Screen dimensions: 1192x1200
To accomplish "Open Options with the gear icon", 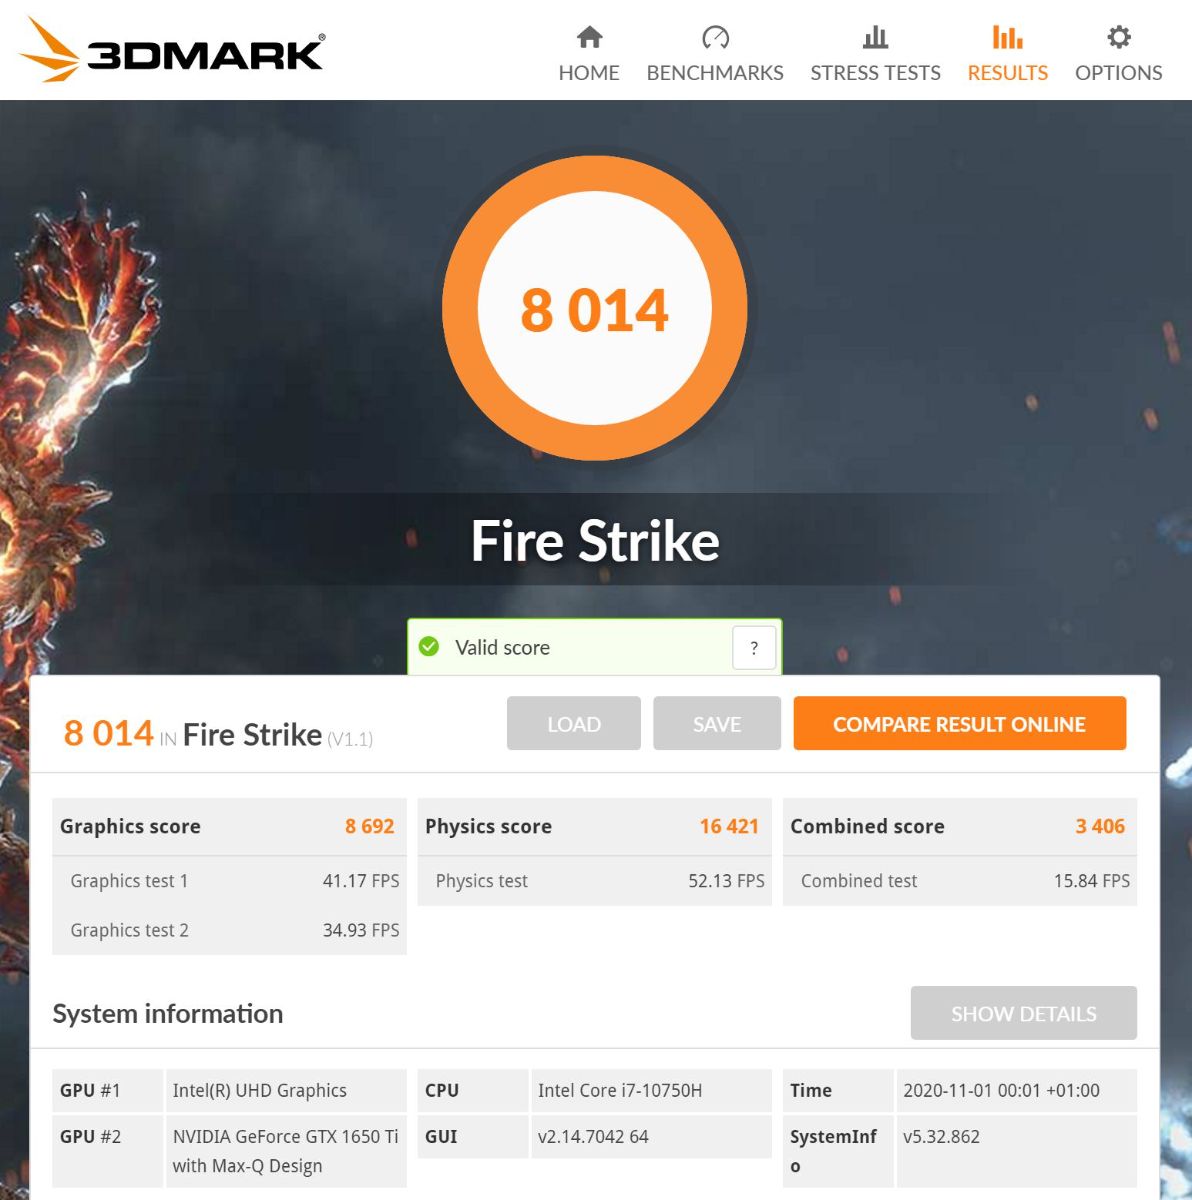I will (x=1118, y=38).
